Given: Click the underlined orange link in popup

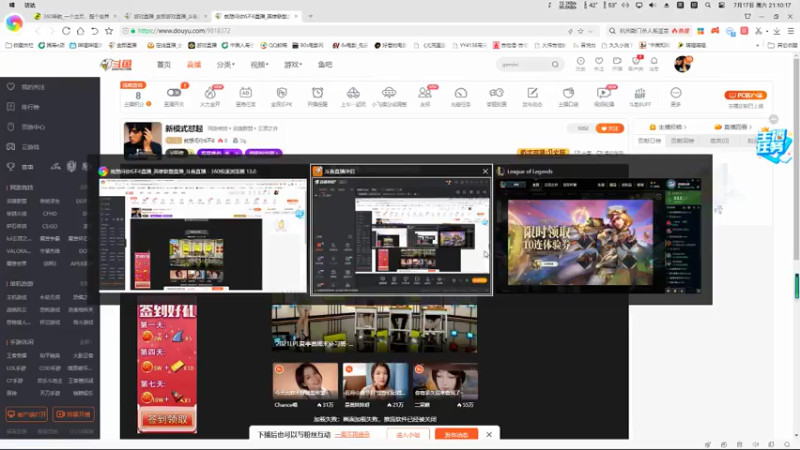Looking at the screenshot, I should coord(352,435).
